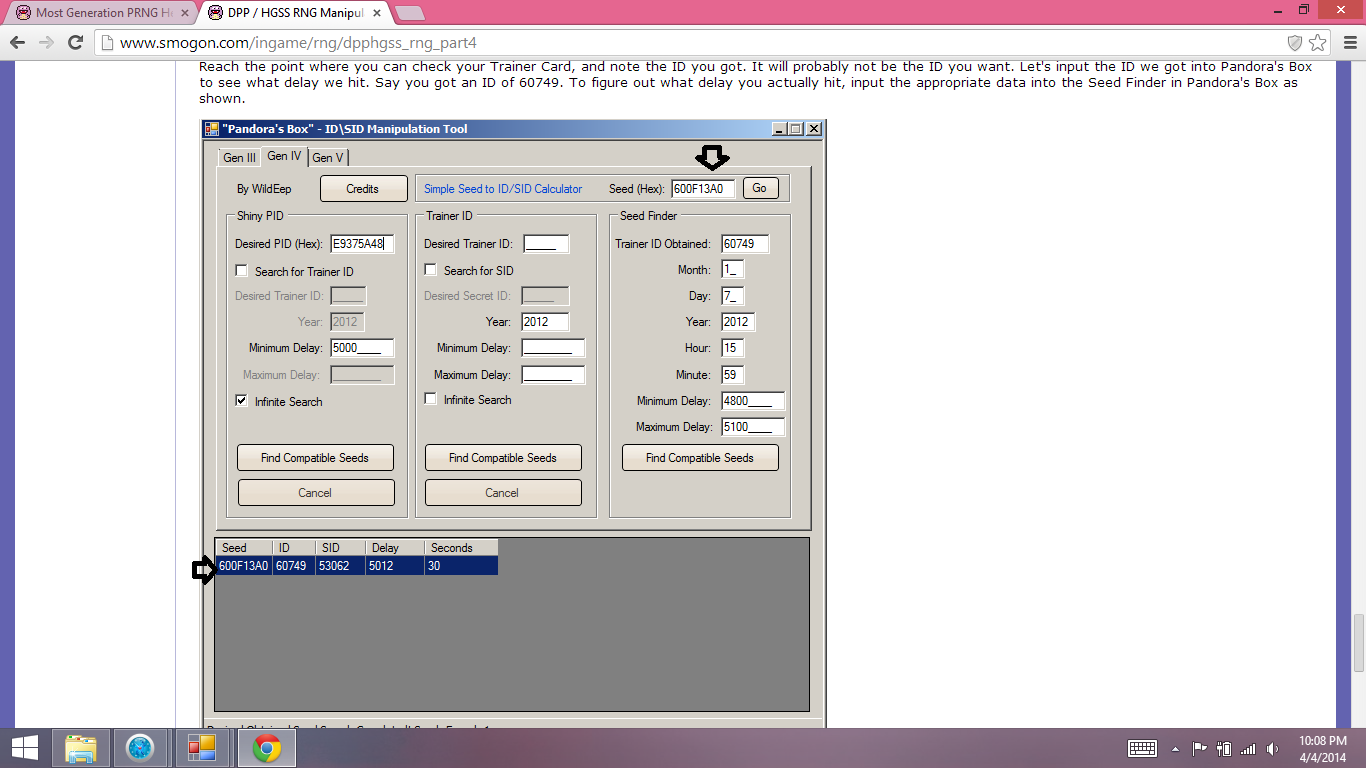Click Year field in Seed Finder
Viewport: 1366px width, 768px height.
click(738, 322)
